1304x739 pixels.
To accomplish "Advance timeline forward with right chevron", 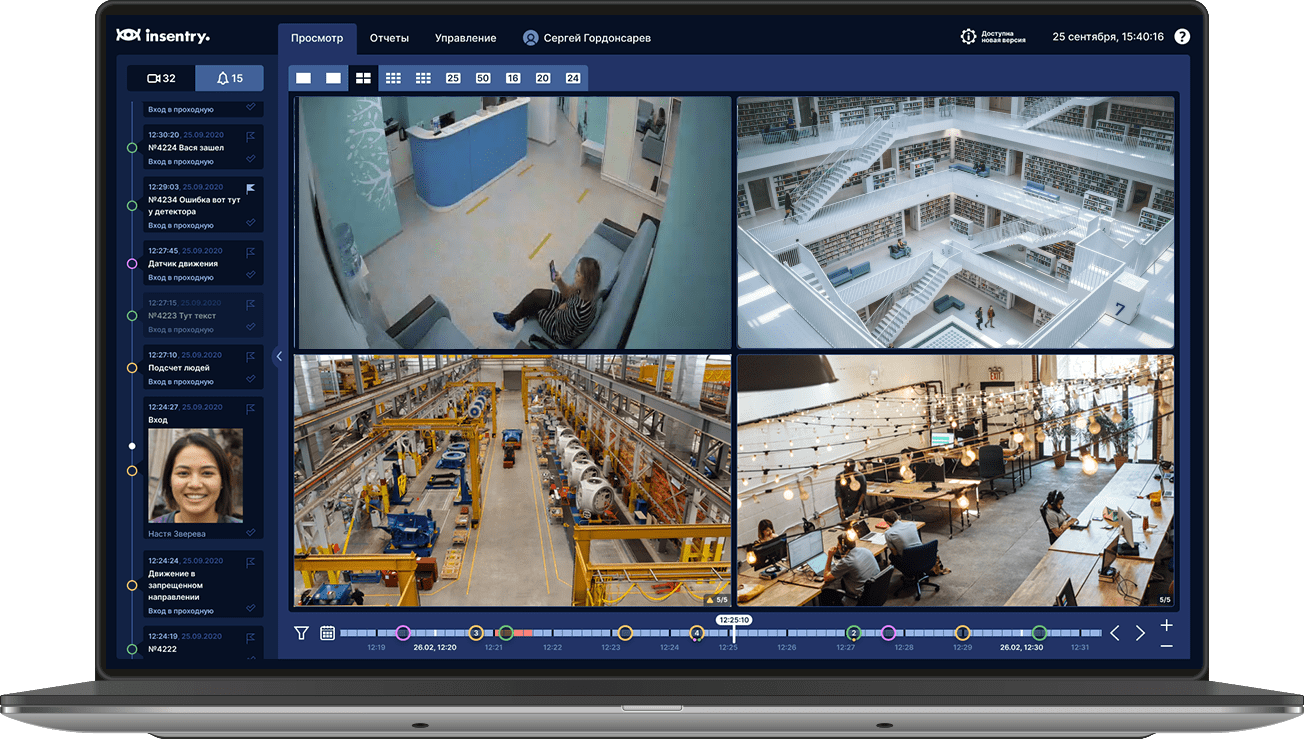I will point(1140,632).
